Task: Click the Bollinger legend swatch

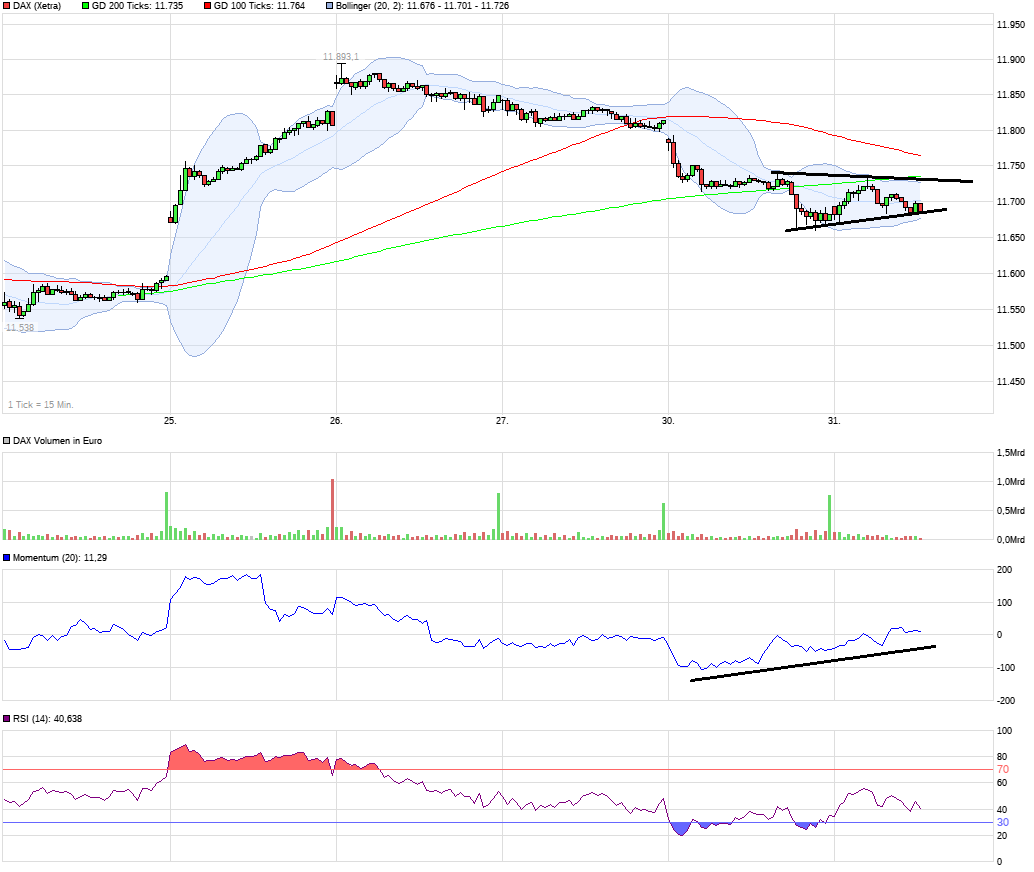Action: (329, 6)
